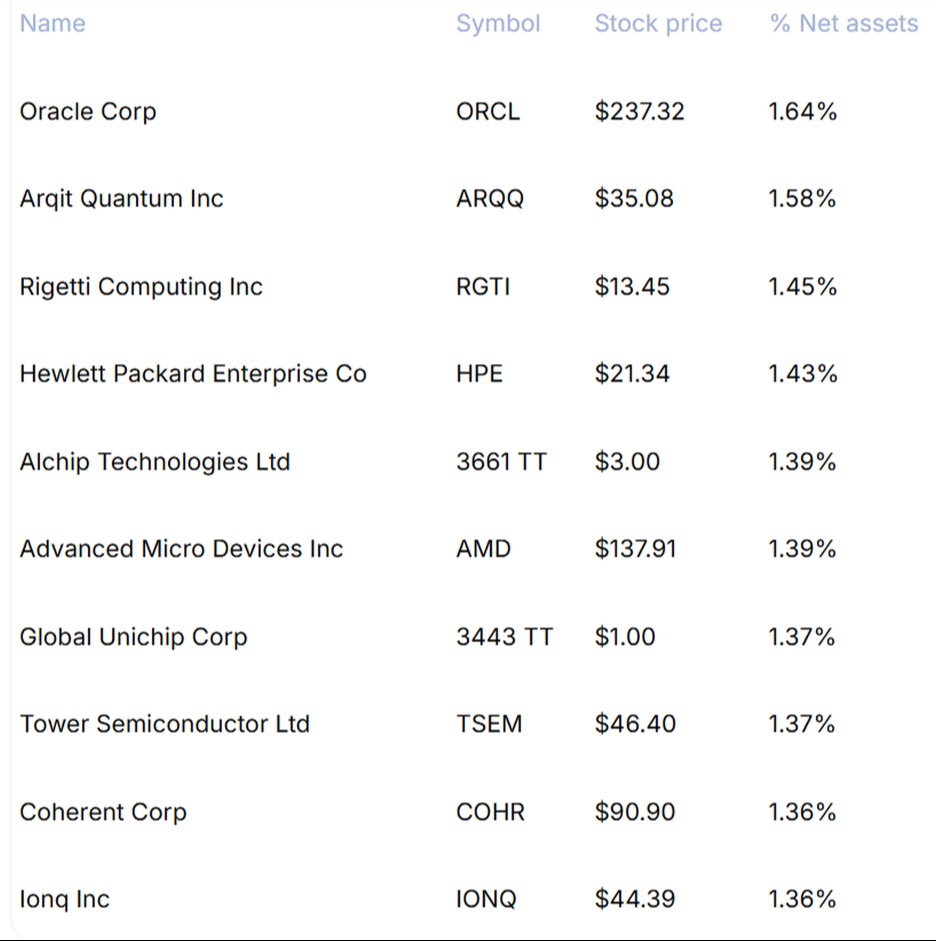Select Arqit Quantum Inc row name
Viewport: 936px width, 941px height.
click(x=121, y=199)
